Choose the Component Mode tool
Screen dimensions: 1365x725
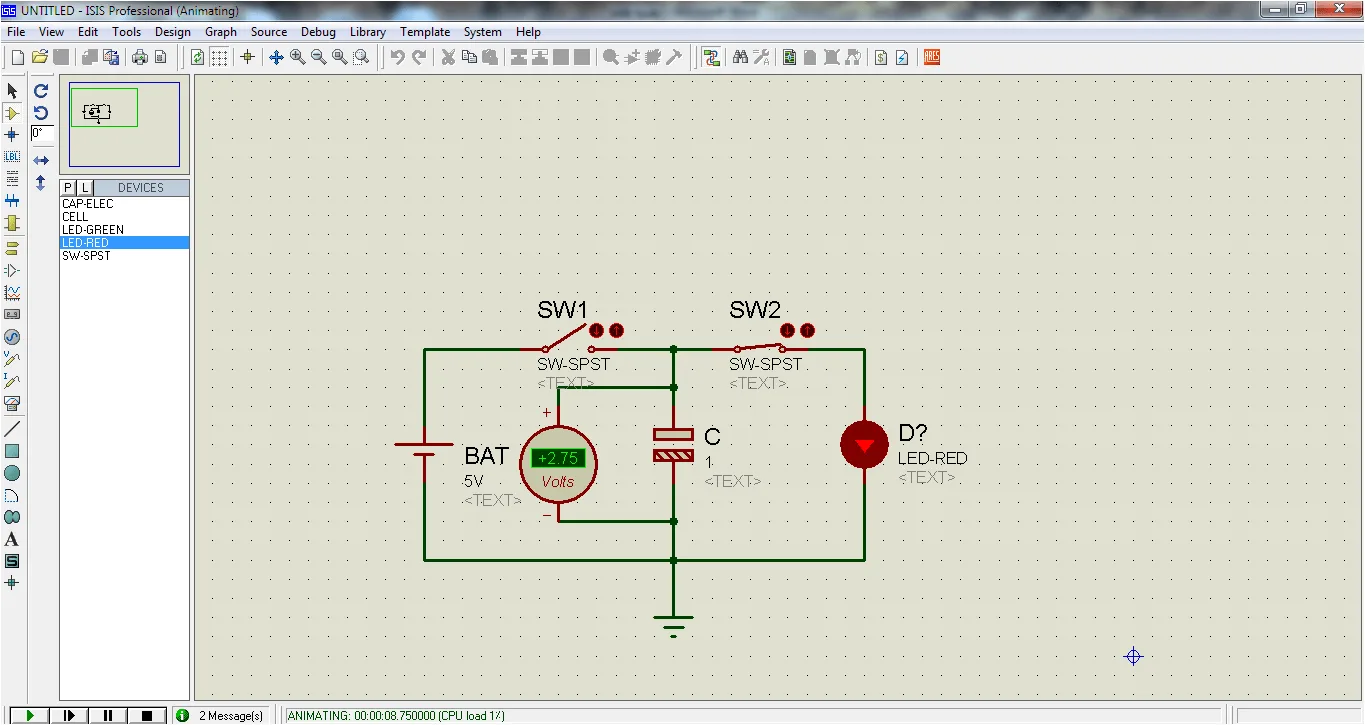[12, 113]
